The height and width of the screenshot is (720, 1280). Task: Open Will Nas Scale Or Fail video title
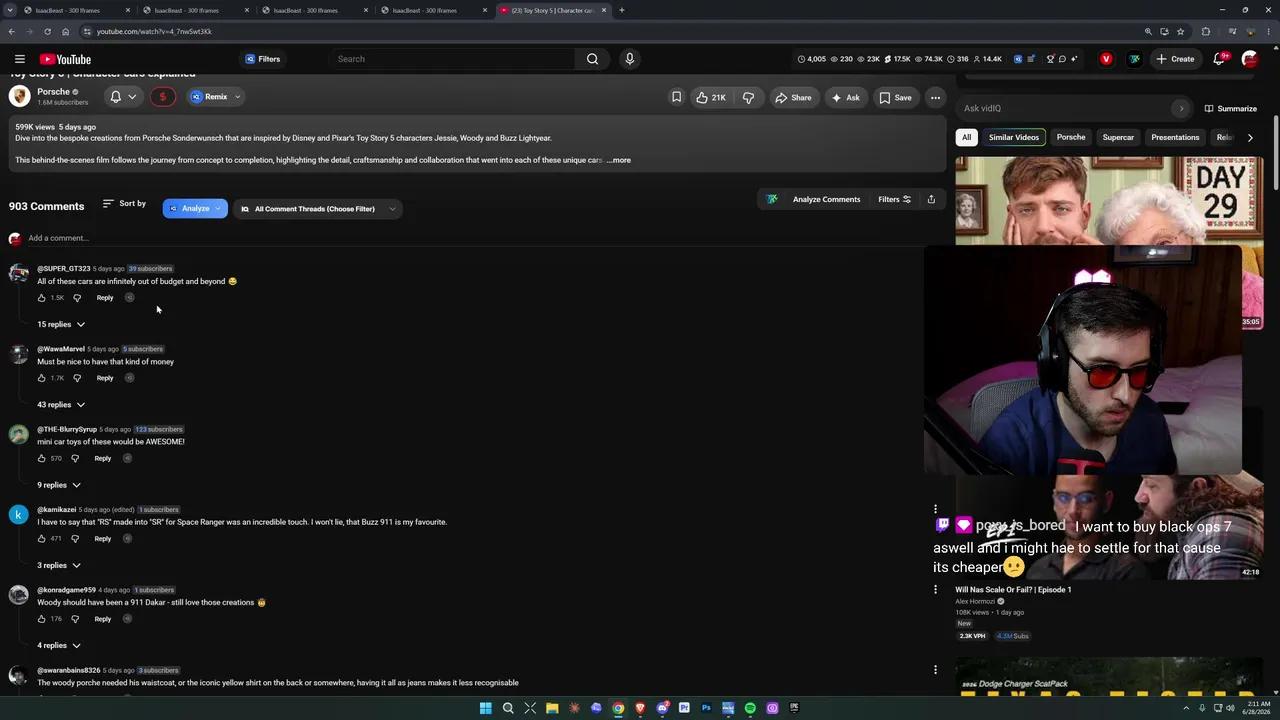point(1013,590)
